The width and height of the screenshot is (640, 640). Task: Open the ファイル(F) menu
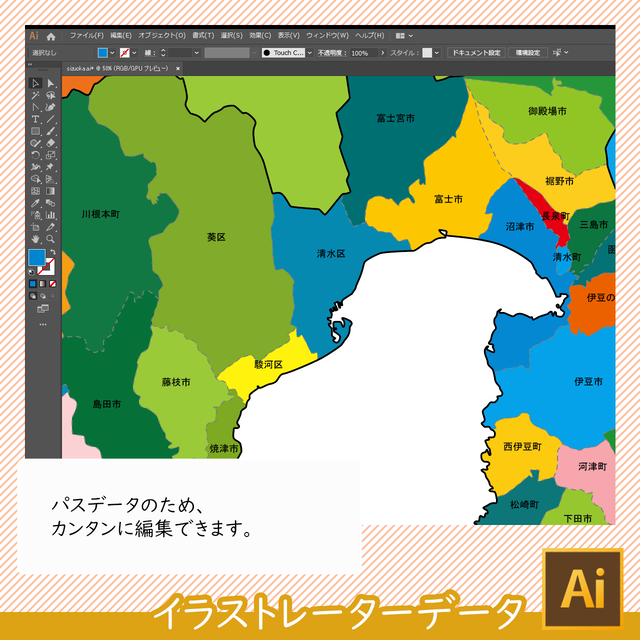point(87,36)
